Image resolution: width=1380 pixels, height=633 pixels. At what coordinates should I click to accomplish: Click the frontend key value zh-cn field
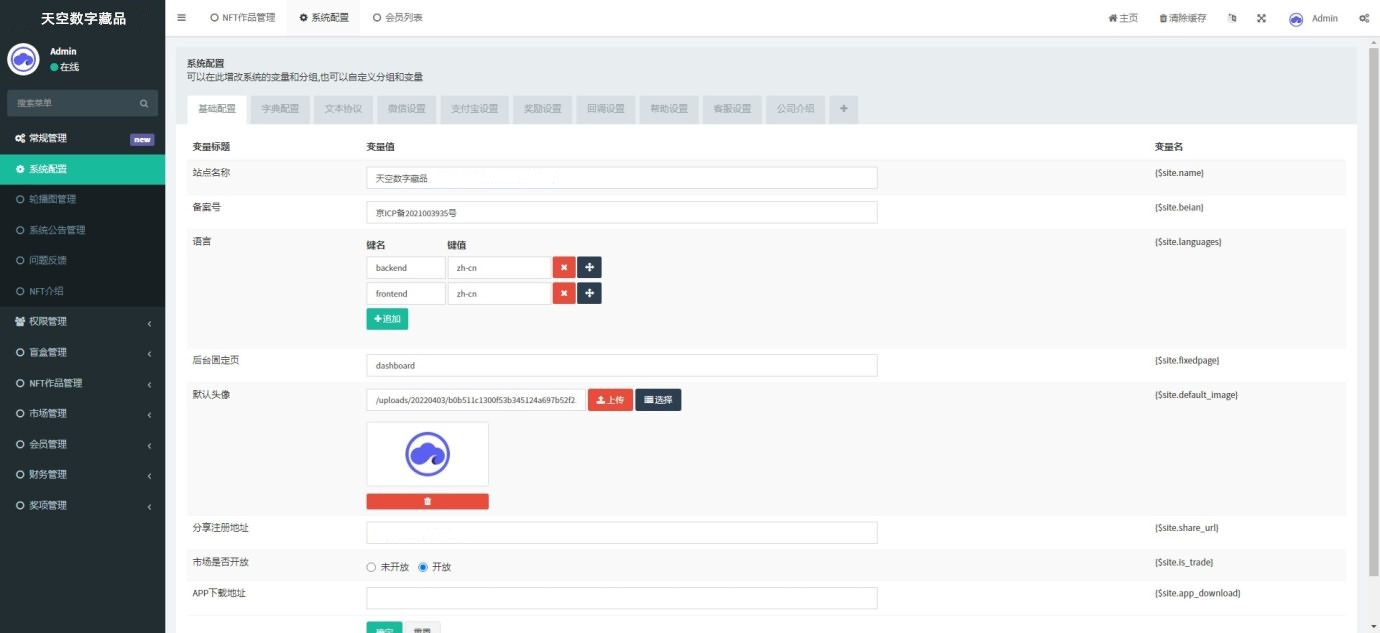[x=499, y=293]
